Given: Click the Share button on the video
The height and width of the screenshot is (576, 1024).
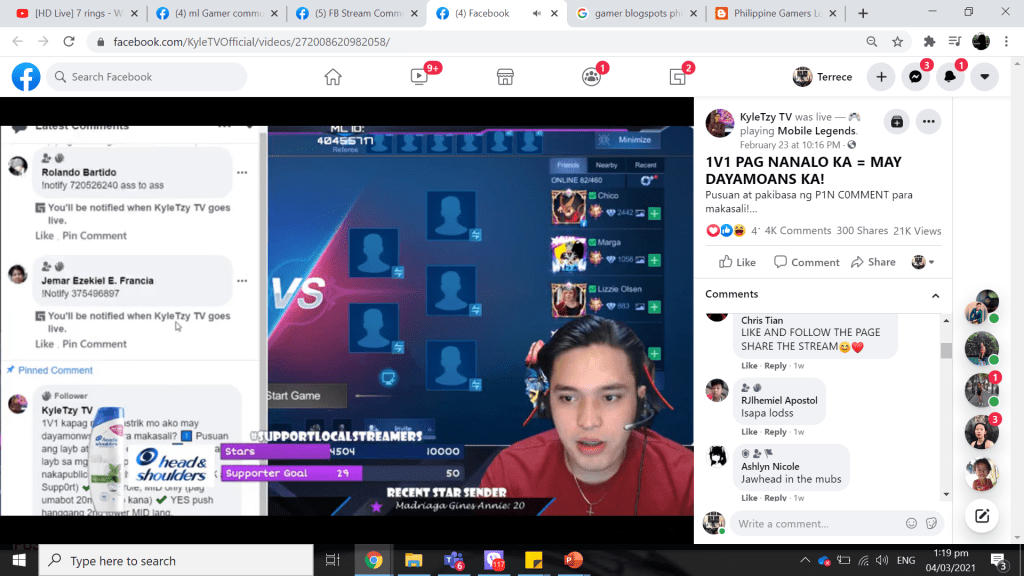Looking at the screenshot, I should (x=873, y=262).
